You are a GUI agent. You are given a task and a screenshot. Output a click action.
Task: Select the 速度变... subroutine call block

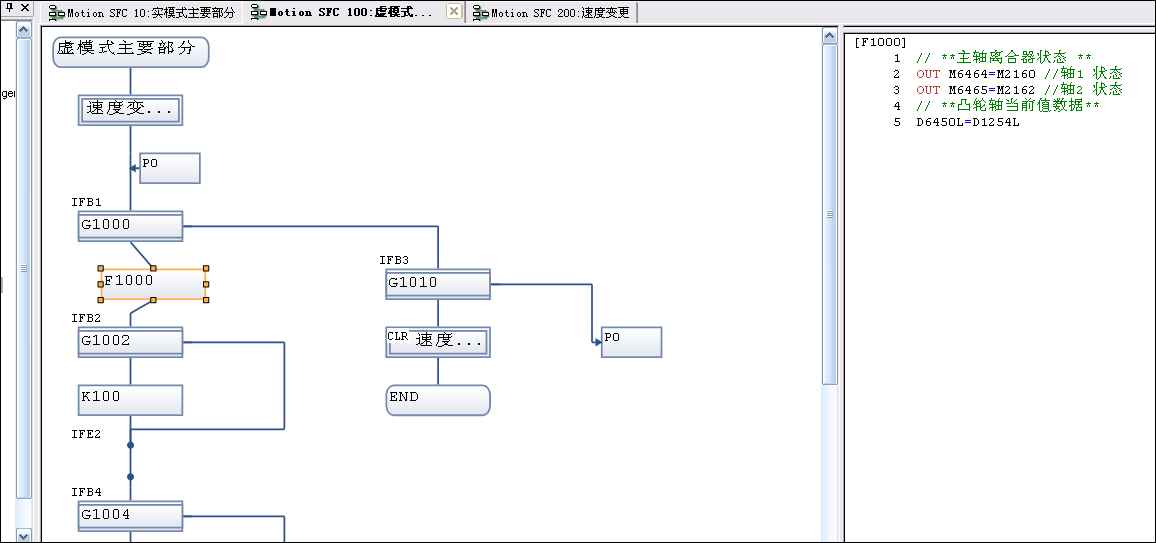130,110
